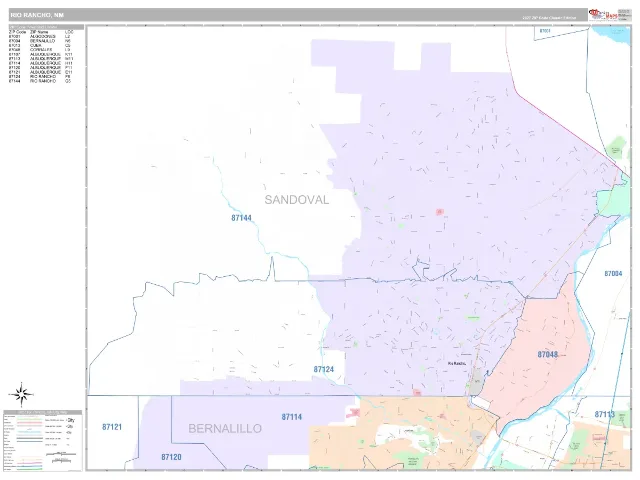Viewport: 640px width, 480px height.
Task: Select the BERNALILLO row in the ZIP index
Action: 40,41
